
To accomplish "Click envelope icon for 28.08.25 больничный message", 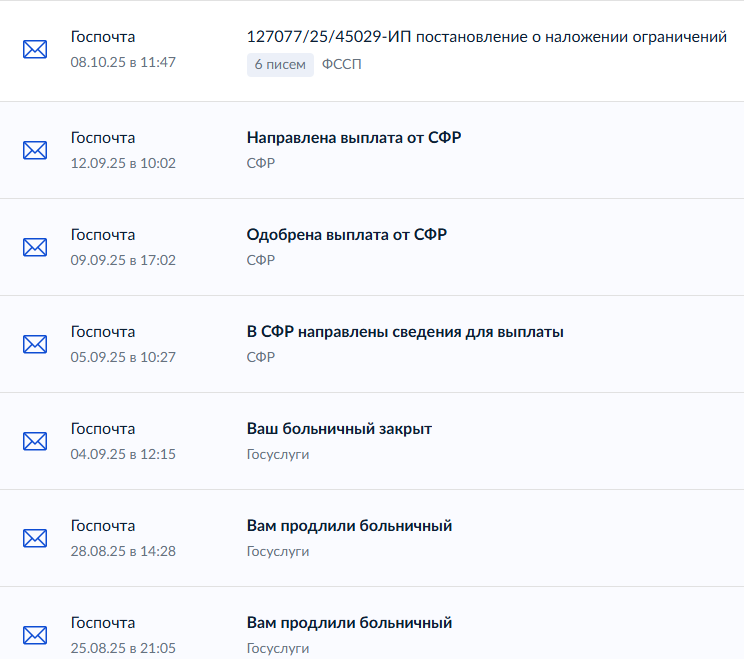I will point(35,538).
